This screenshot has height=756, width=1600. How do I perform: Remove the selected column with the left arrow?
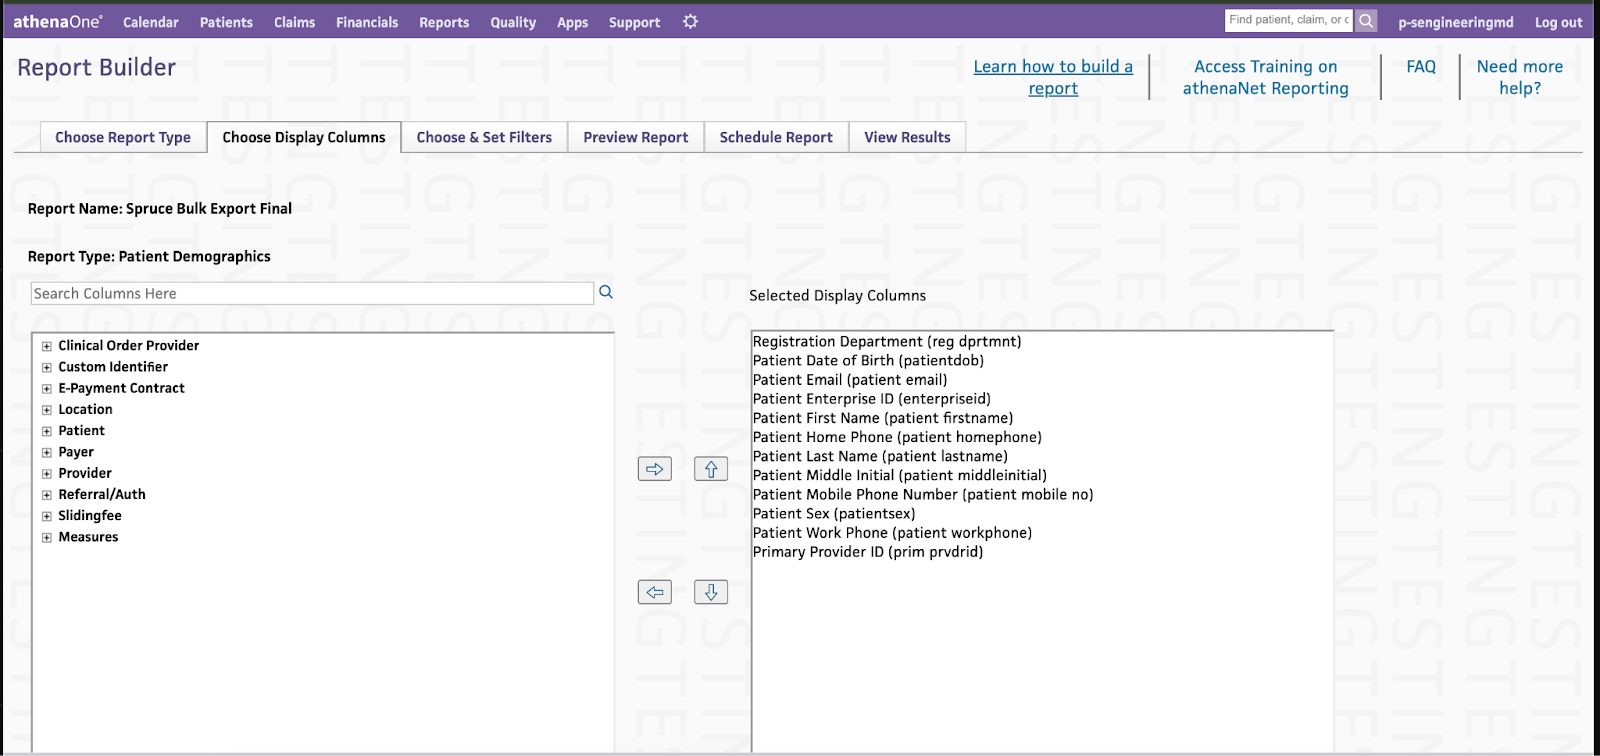(655, 592)
